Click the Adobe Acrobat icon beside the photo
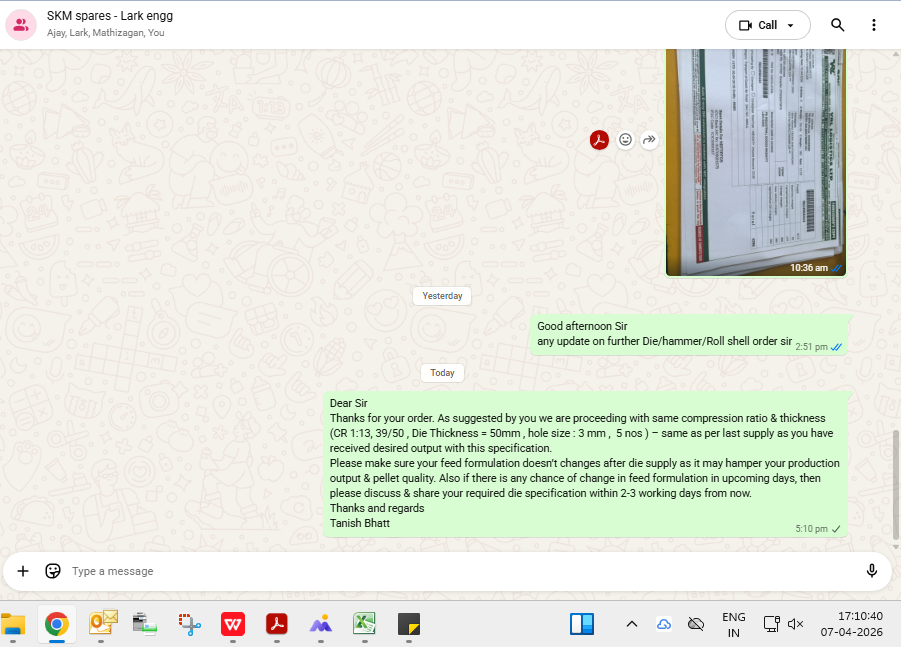This screenshot has height=647, width=901. (x=599, y=140)
